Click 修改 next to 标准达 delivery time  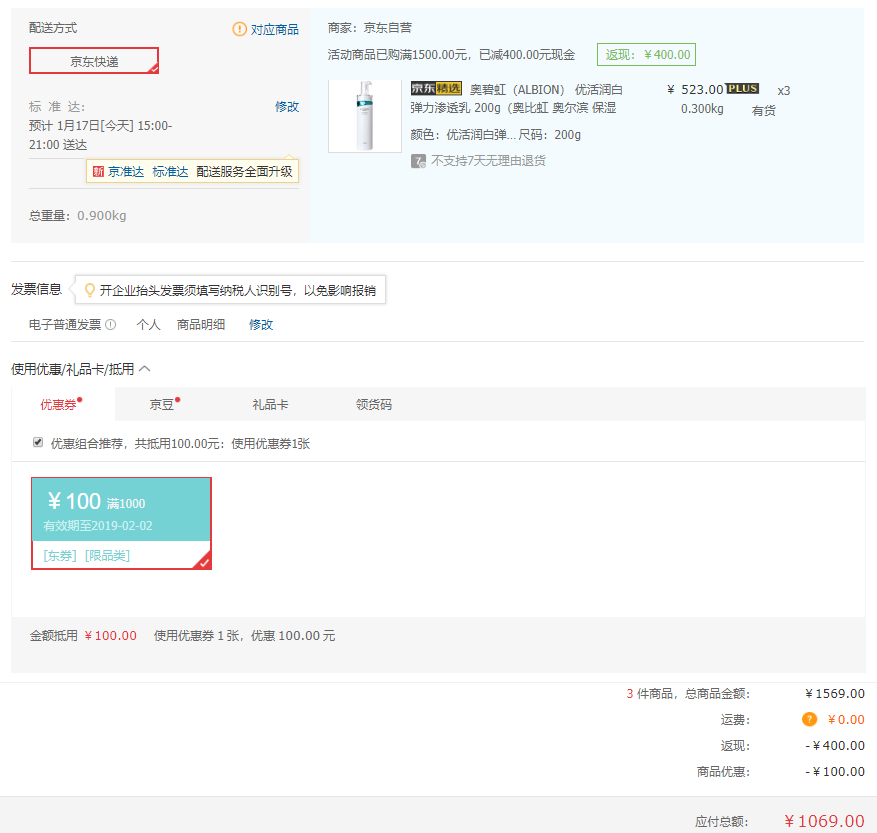(287, 107)
